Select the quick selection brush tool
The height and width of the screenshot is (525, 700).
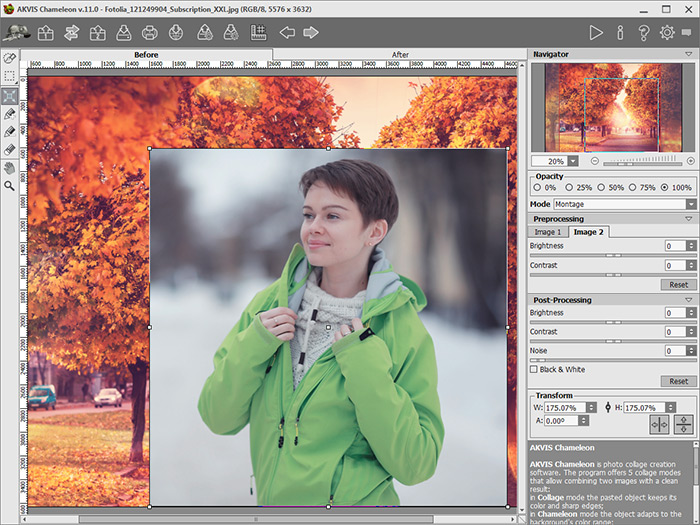click(9, 58)
